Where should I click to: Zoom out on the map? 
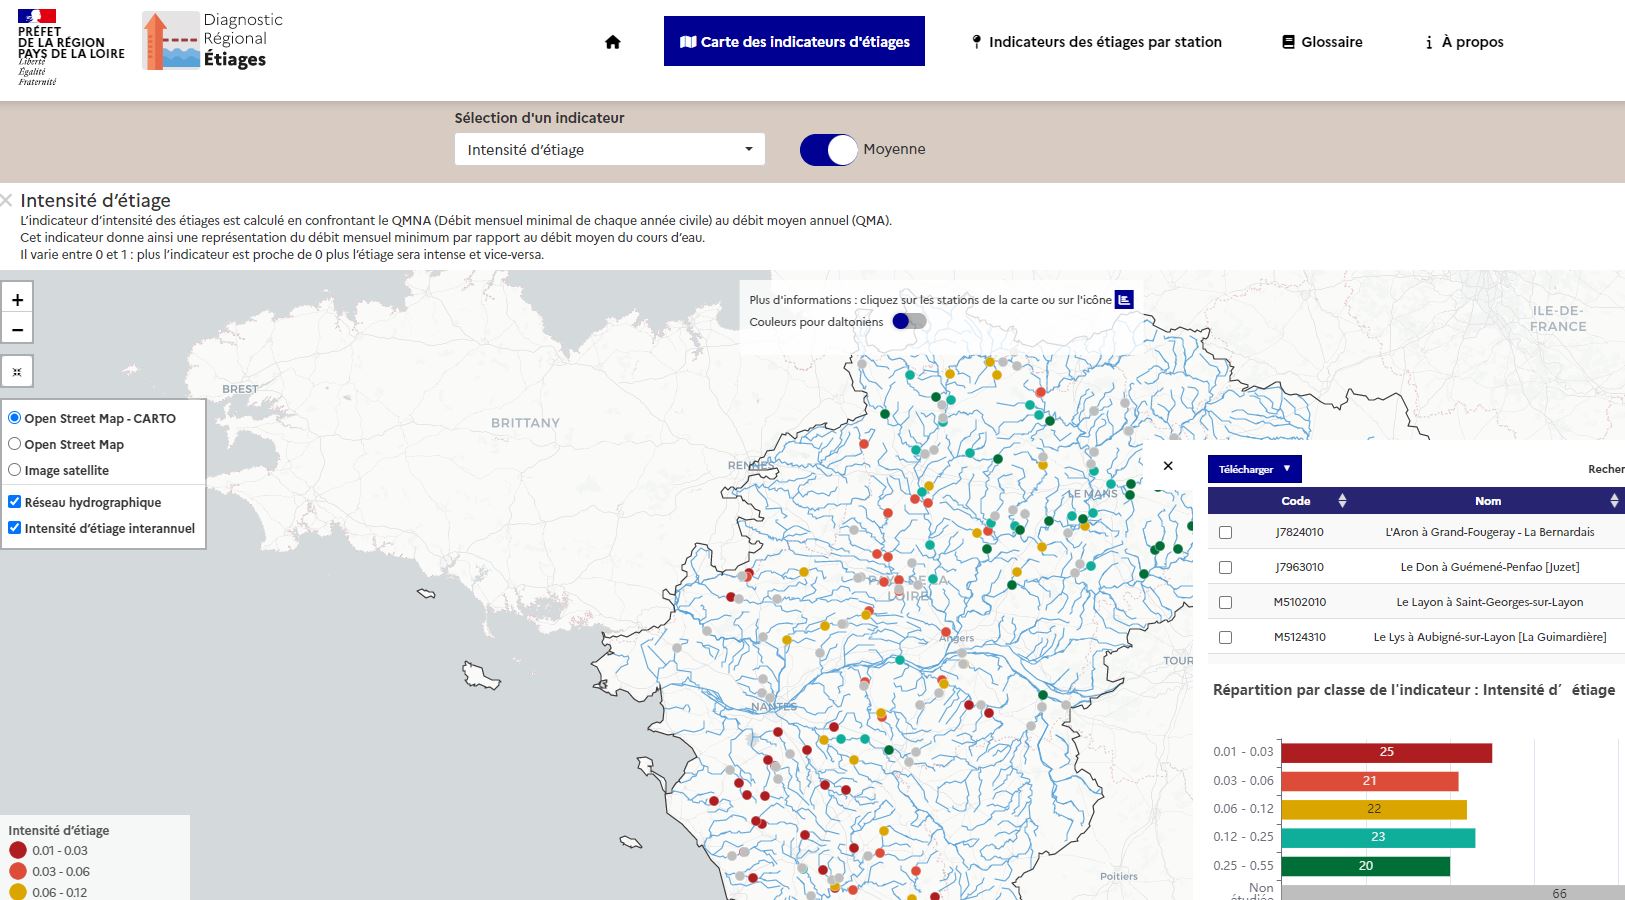point(17,328)
